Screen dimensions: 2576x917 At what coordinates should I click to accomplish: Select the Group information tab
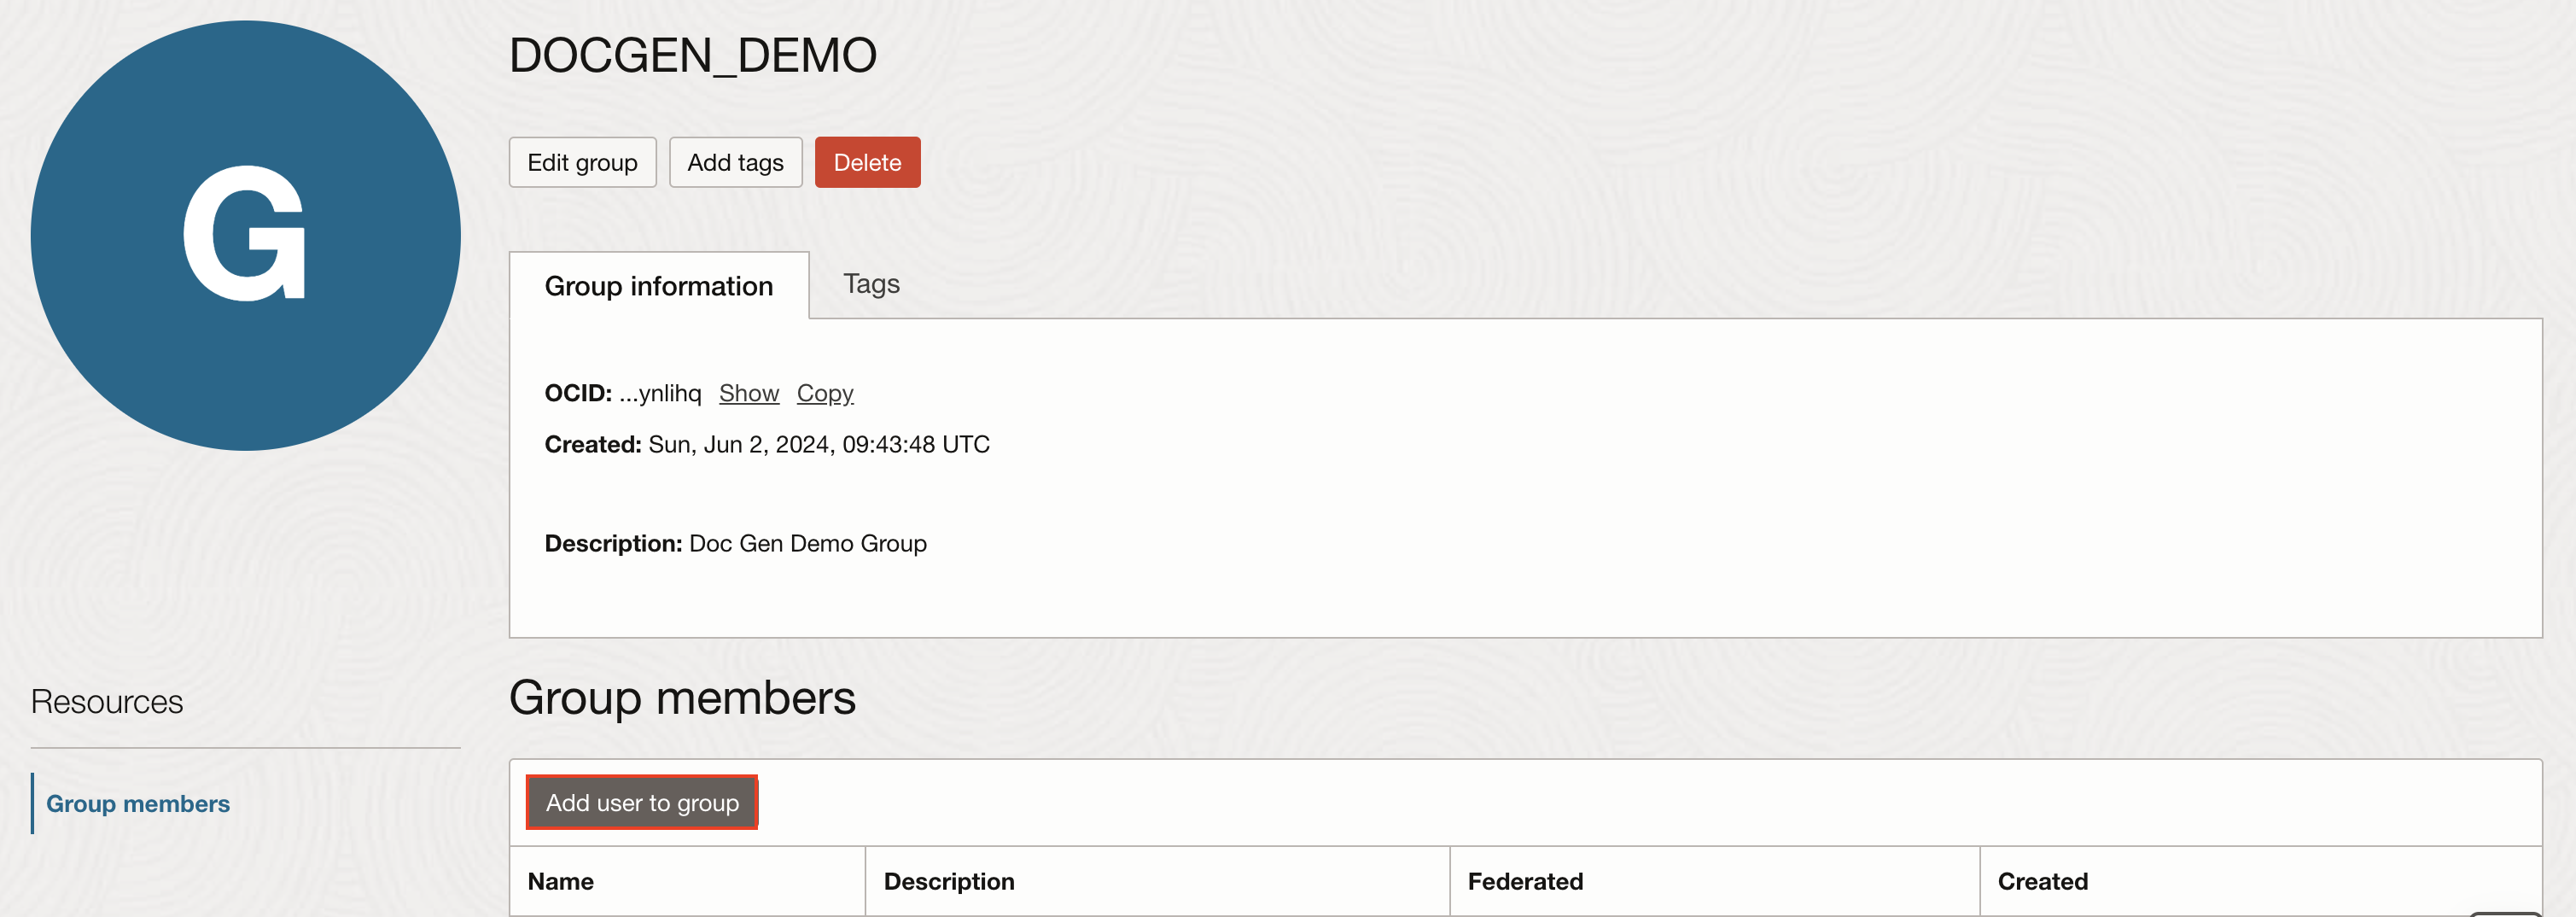(658, 286)
